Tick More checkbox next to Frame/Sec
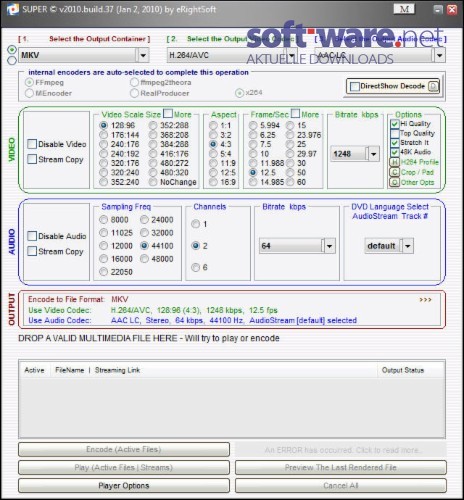 click(x=295, y=114)
